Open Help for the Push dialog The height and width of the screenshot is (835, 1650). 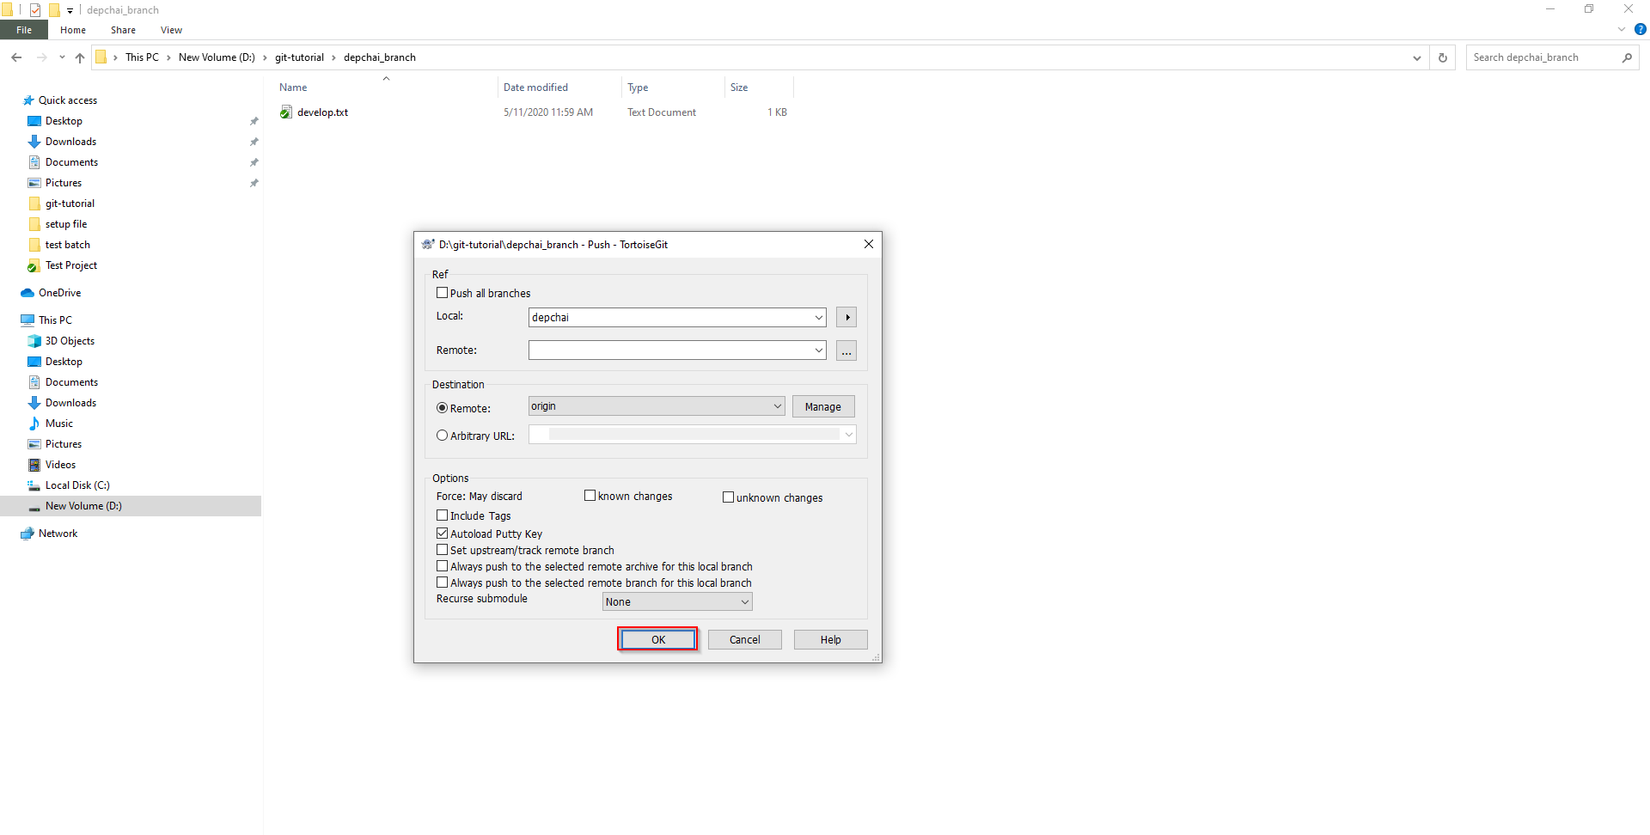[830, 640]
